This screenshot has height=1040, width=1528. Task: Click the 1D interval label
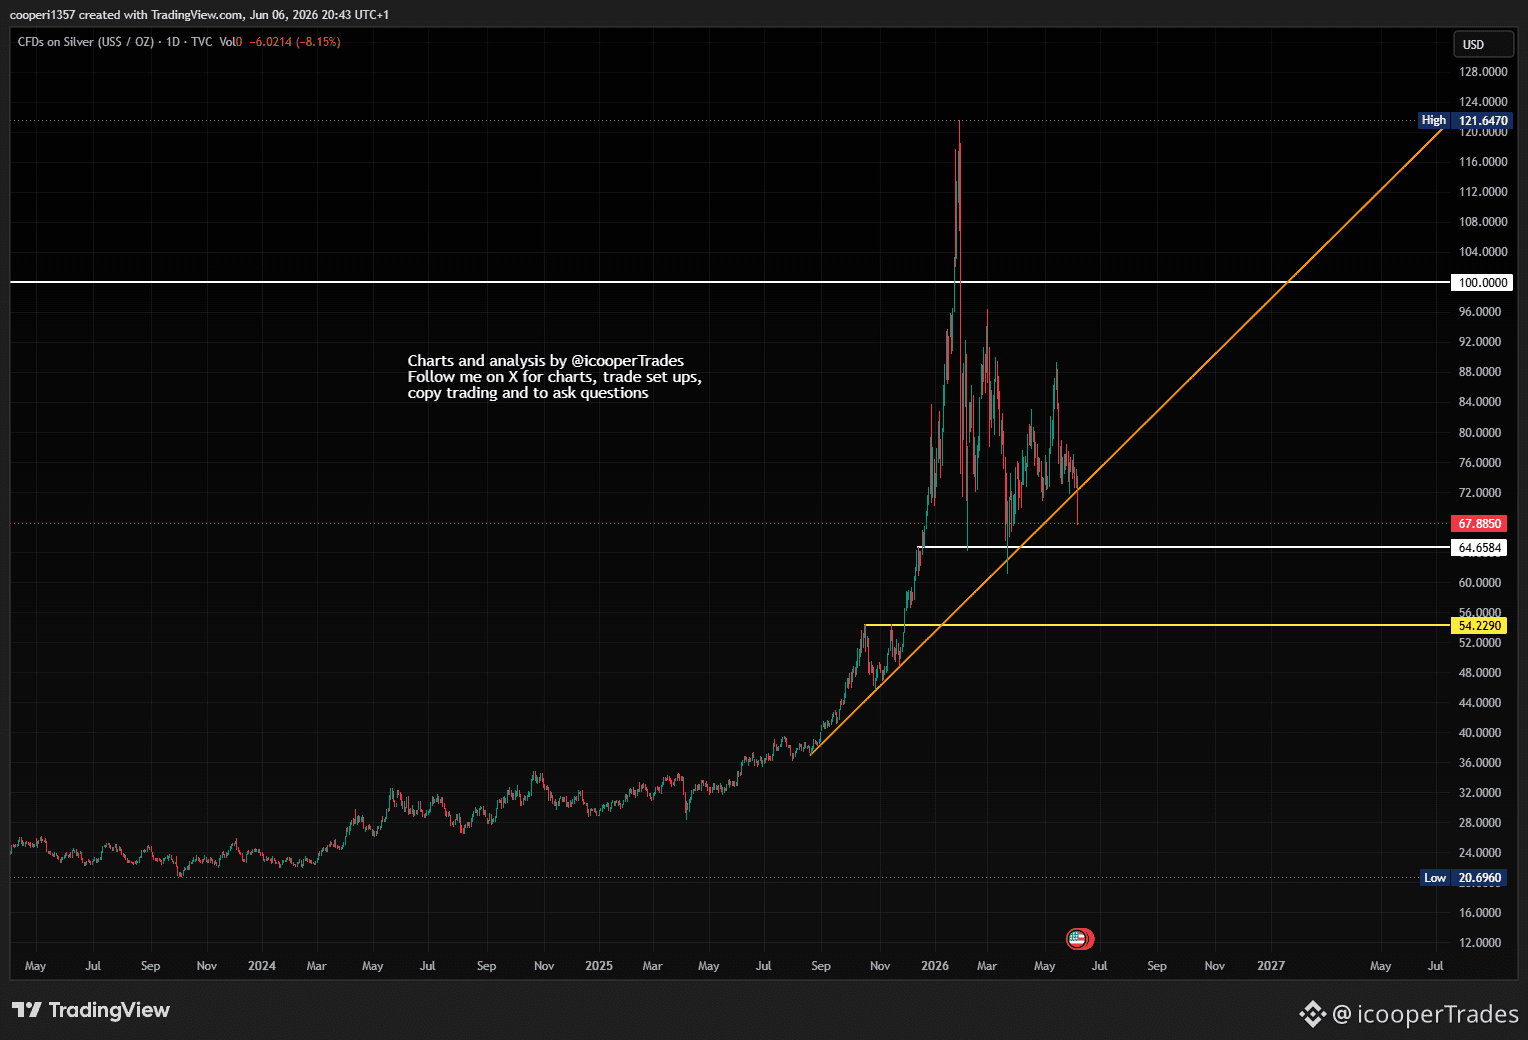coord(173,42)
